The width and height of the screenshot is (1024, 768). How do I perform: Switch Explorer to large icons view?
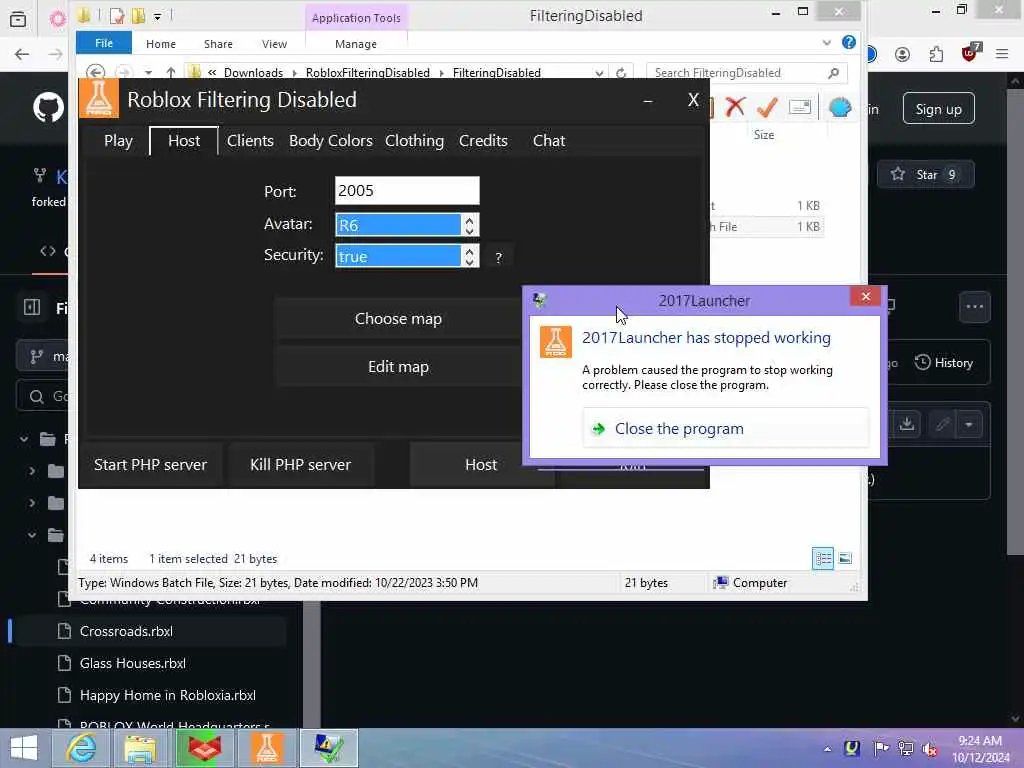[x=845, y=558]
